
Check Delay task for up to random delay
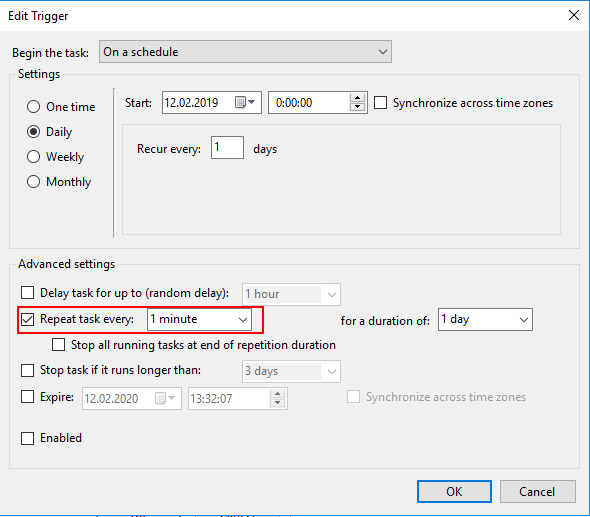27,292
